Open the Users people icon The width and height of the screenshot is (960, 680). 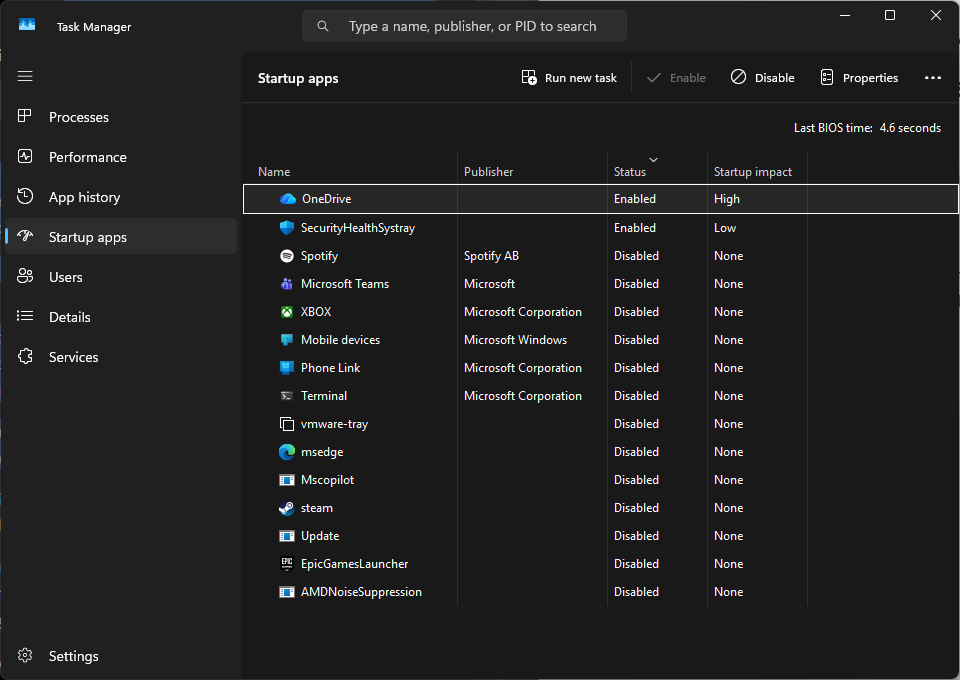[x=25, y=276]
